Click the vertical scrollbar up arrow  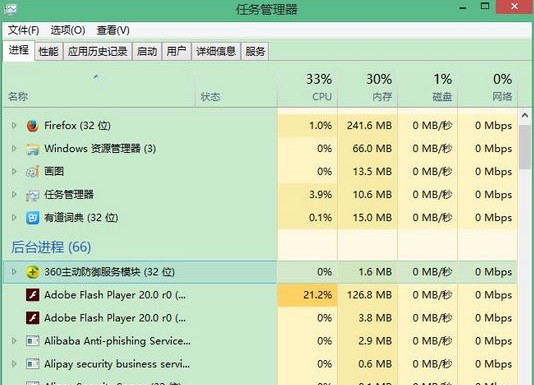(x=525, y=116)
